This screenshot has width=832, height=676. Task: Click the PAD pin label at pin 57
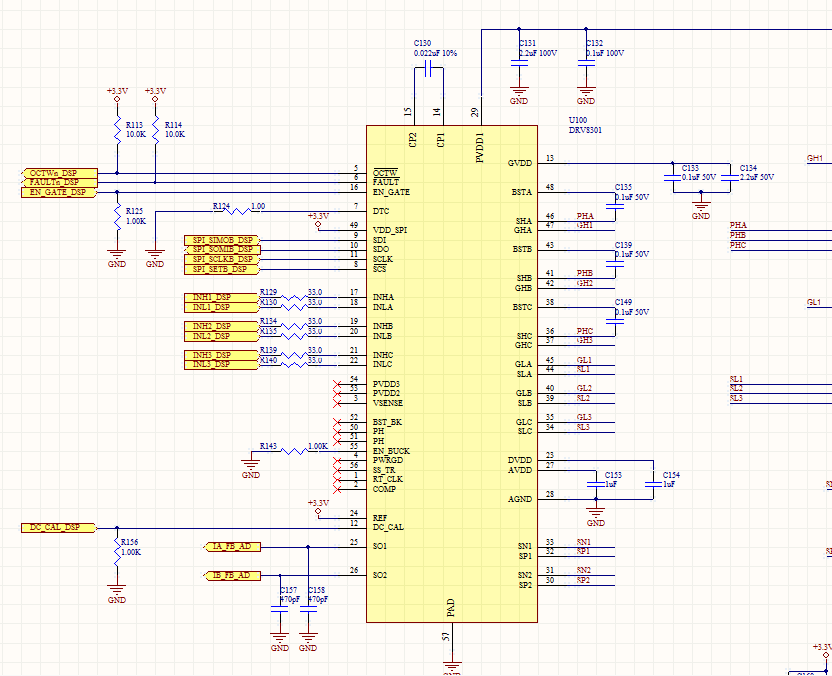click(450, 608)
